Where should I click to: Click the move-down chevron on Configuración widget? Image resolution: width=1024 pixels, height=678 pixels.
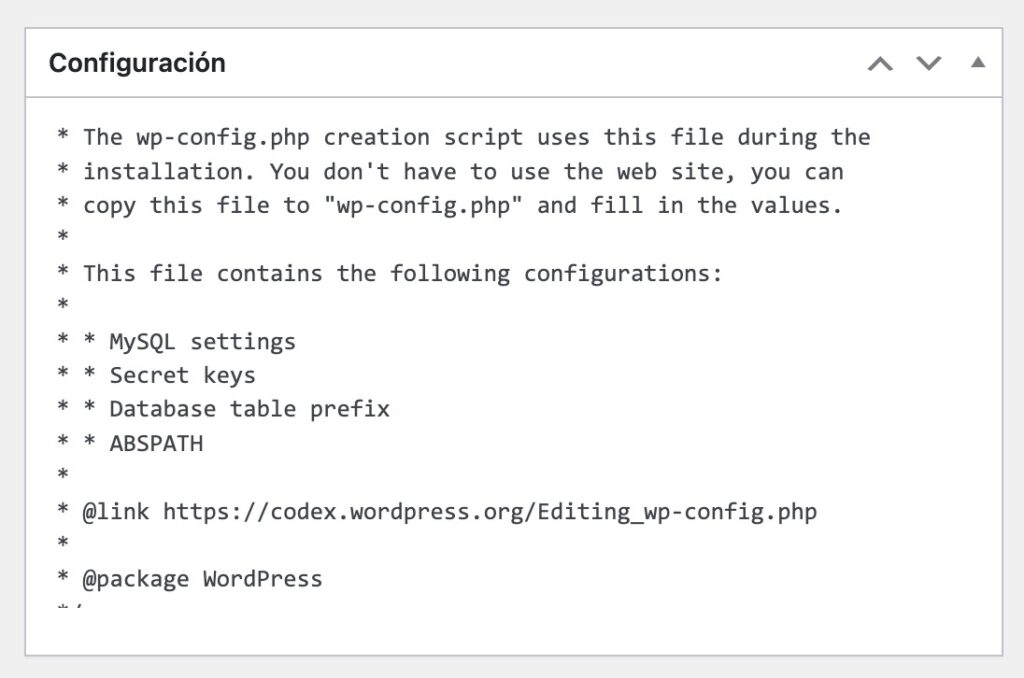(x=929, y=63)
